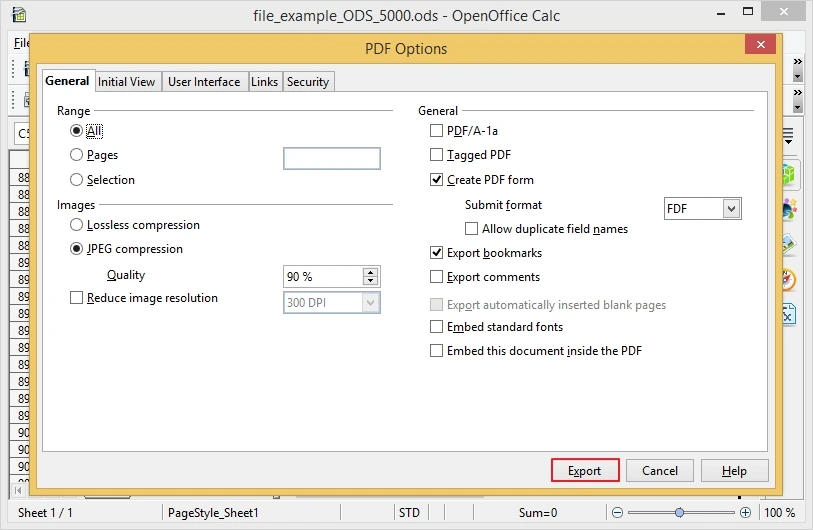Click the zoom out minus icon
This screenshot has width=813, height=530.
pyautogui.click(x=617, y=512)
